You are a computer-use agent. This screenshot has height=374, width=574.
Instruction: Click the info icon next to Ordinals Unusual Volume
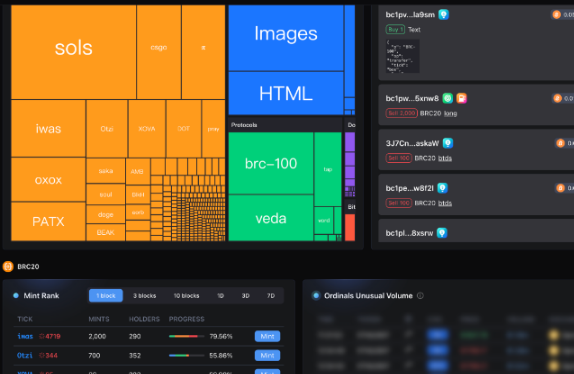pos(420,296)
